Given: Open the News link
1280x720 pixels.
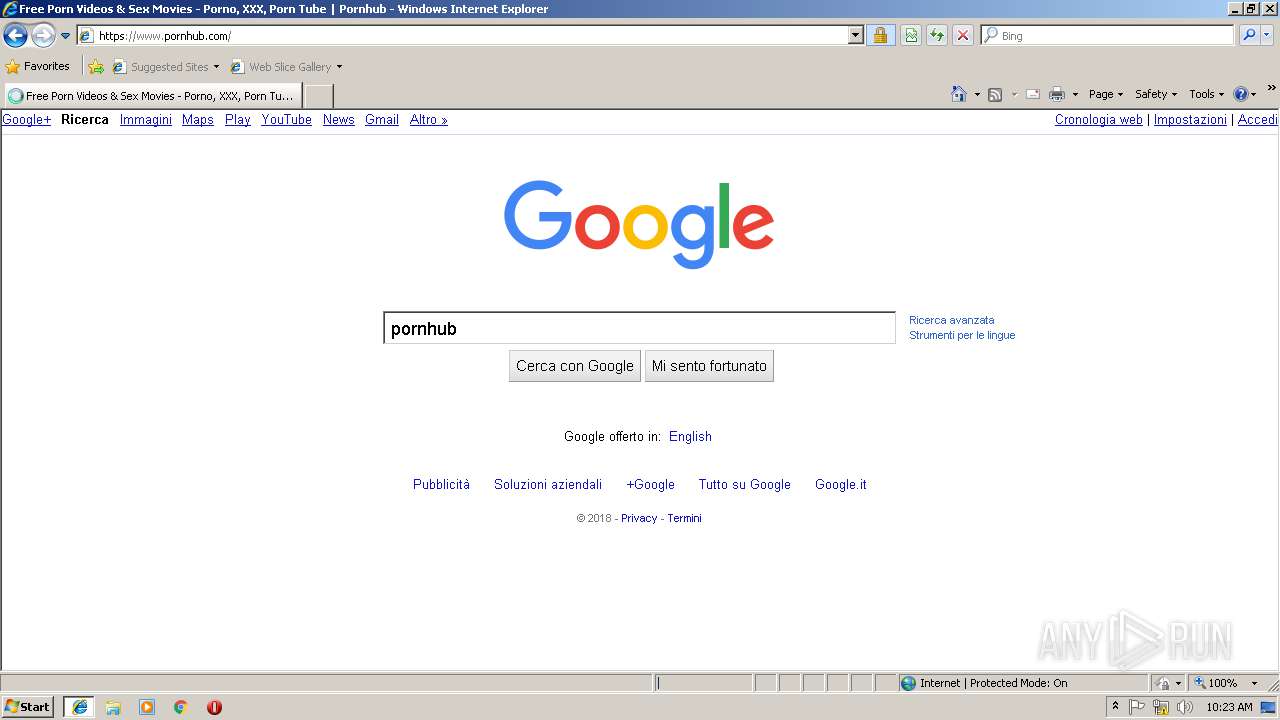Looking at the screenshot, I should pos(339,120).
